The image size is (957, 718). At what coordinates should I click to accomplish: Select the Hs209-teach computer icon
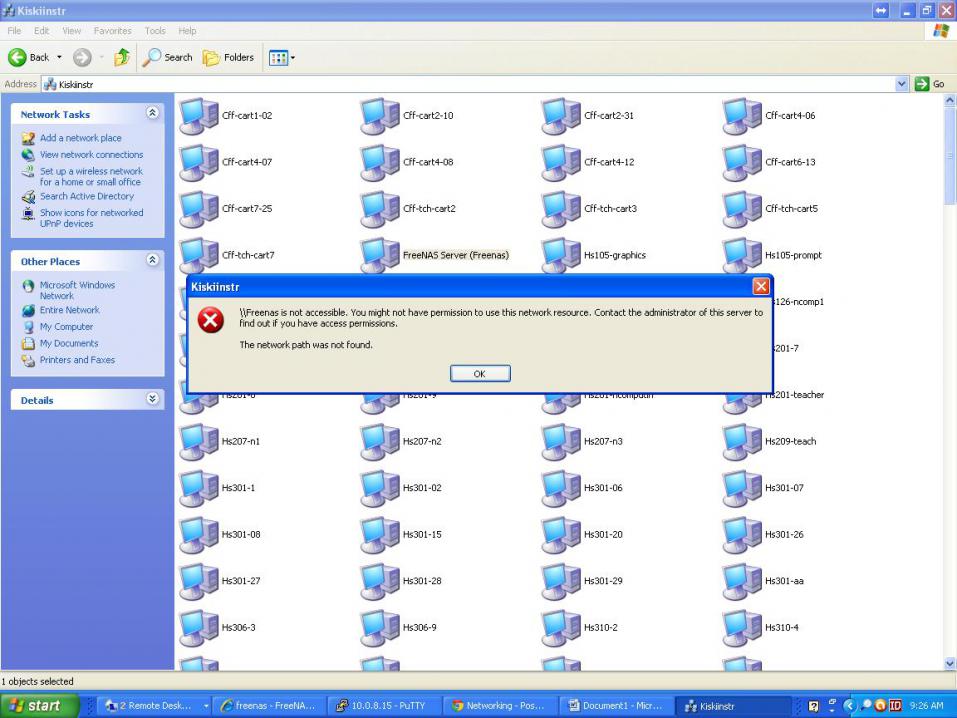742,441
